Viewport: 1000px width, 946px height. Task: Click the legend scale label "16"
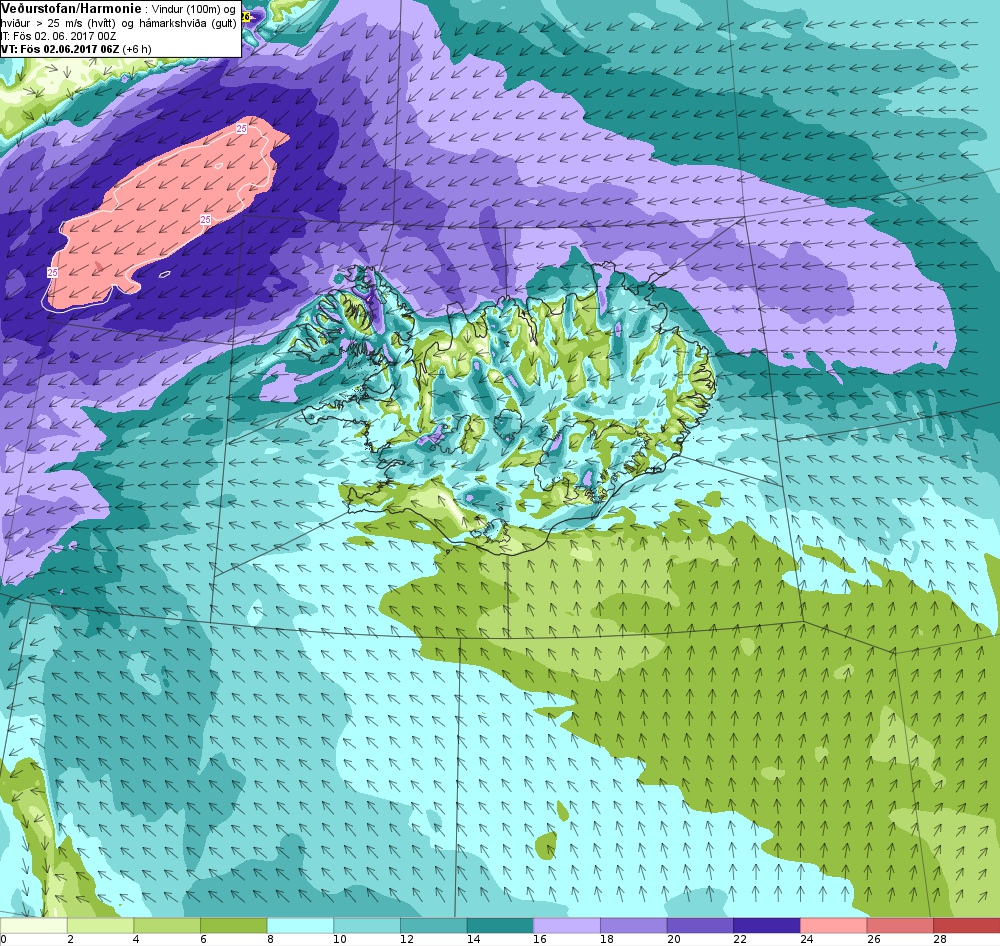coord(540,939)
